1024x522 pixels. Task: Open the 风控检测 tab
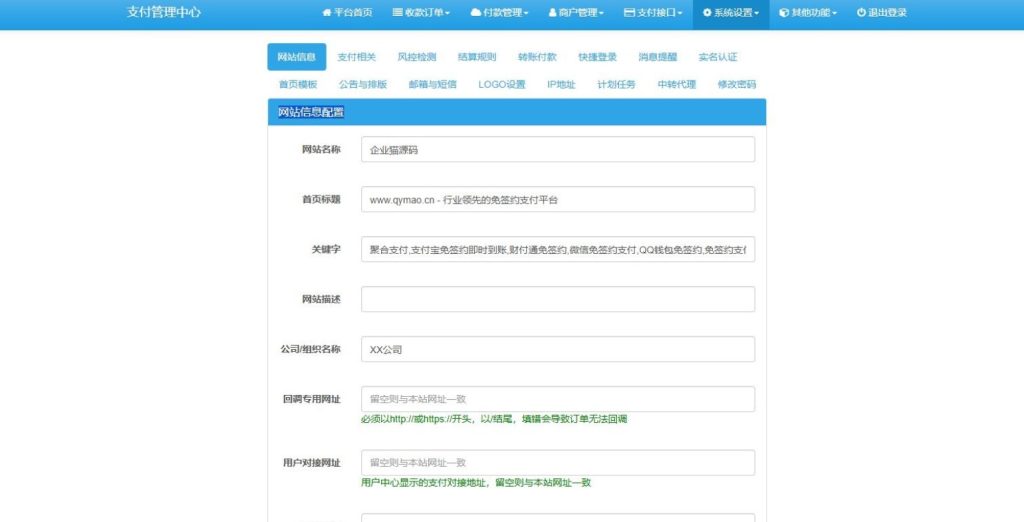tap(417, 57)
